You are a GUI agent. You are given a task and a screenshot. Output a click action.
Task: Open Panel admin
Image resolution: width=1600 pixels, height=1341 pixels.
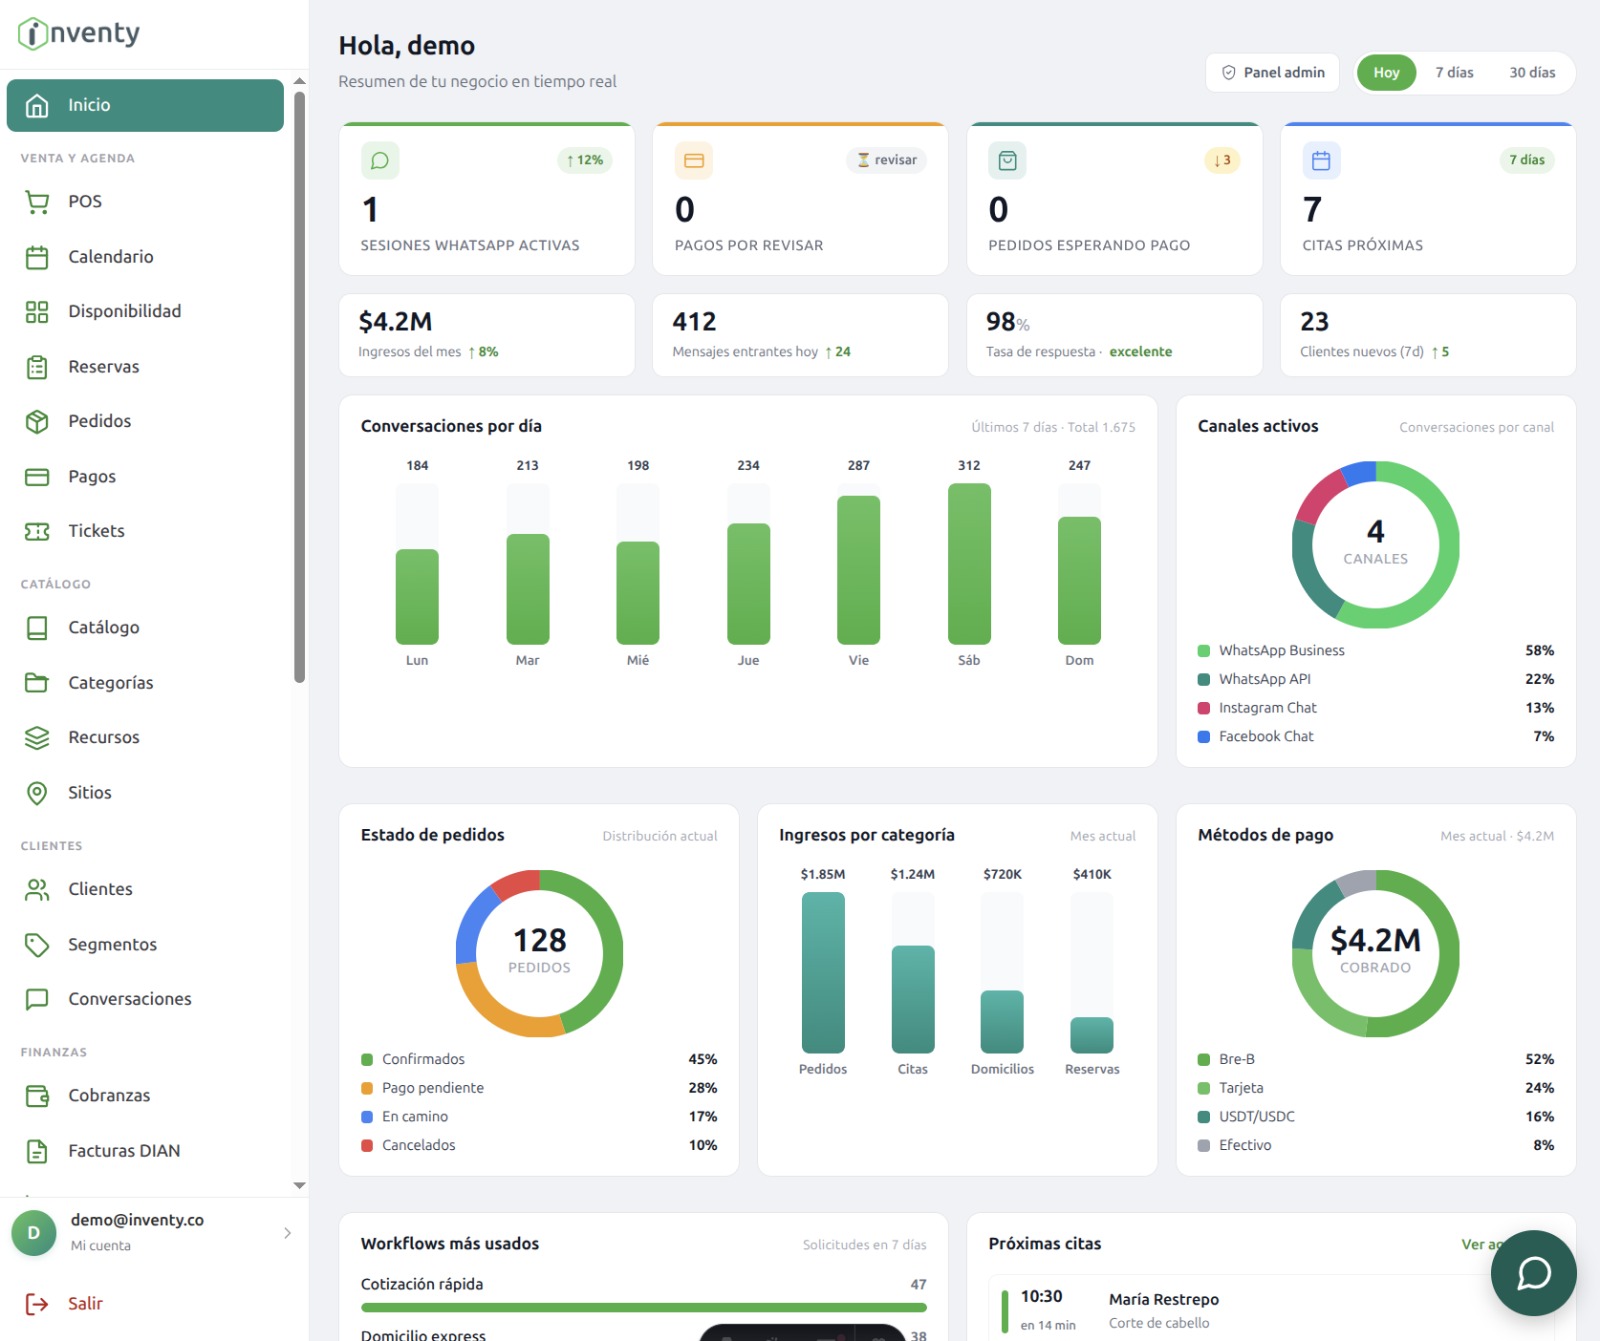tap(1272, 72)
